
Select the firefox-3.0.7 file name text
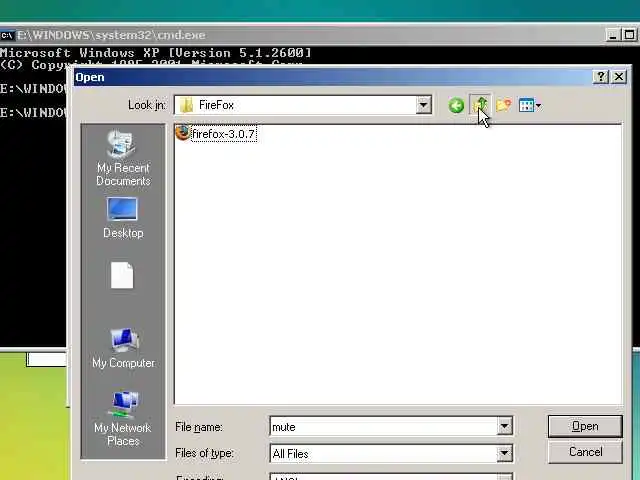tap(223, 134)
